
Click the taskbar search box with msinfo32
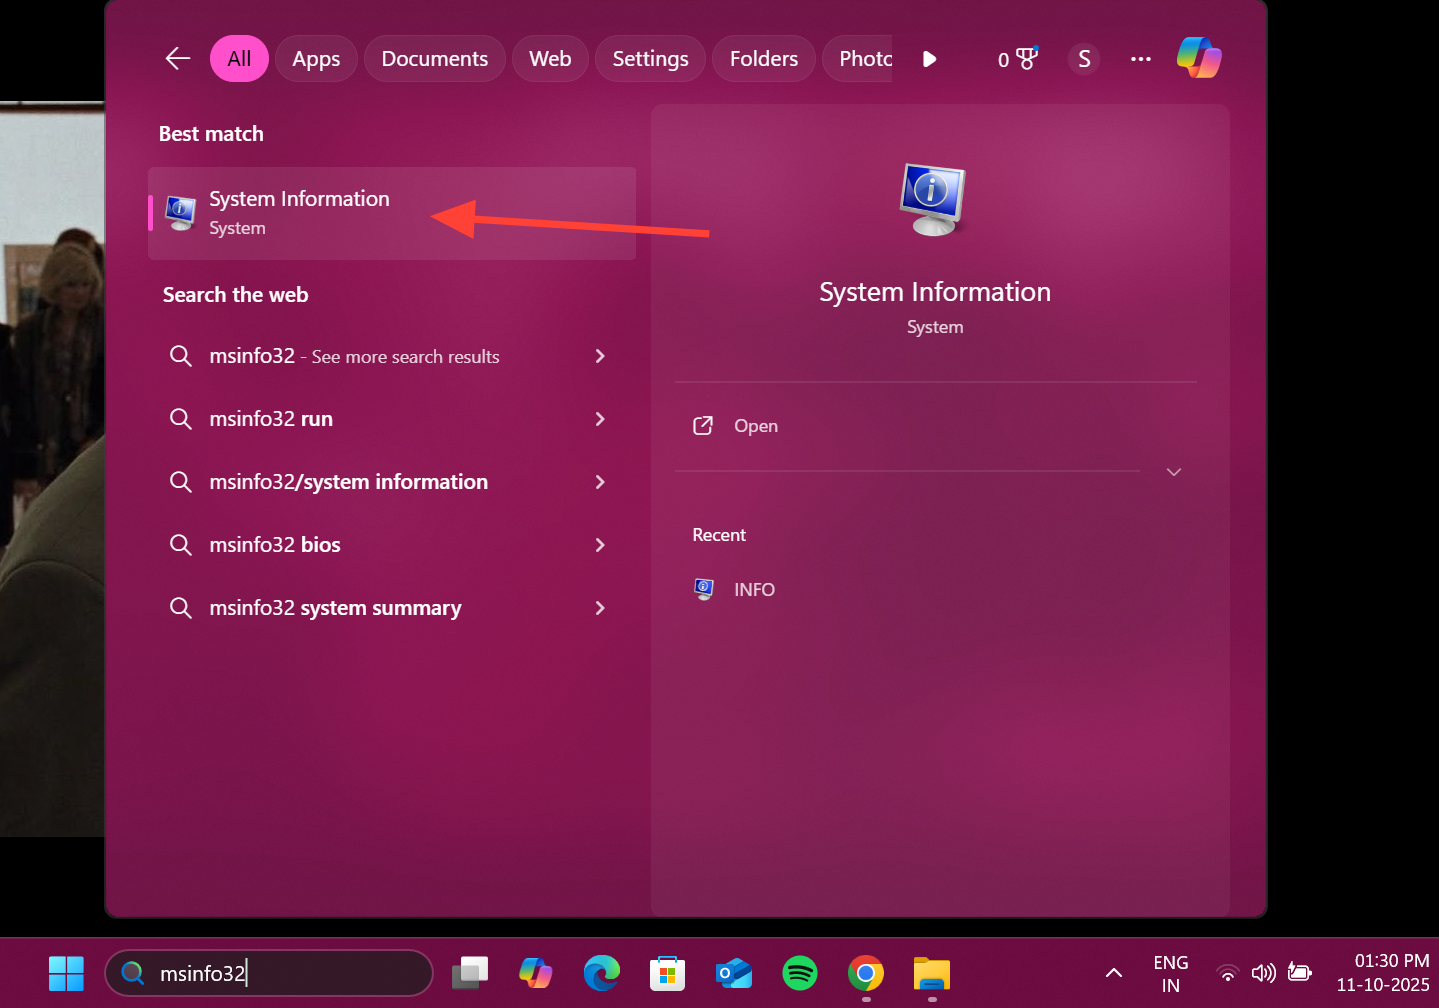coord(280,973)
